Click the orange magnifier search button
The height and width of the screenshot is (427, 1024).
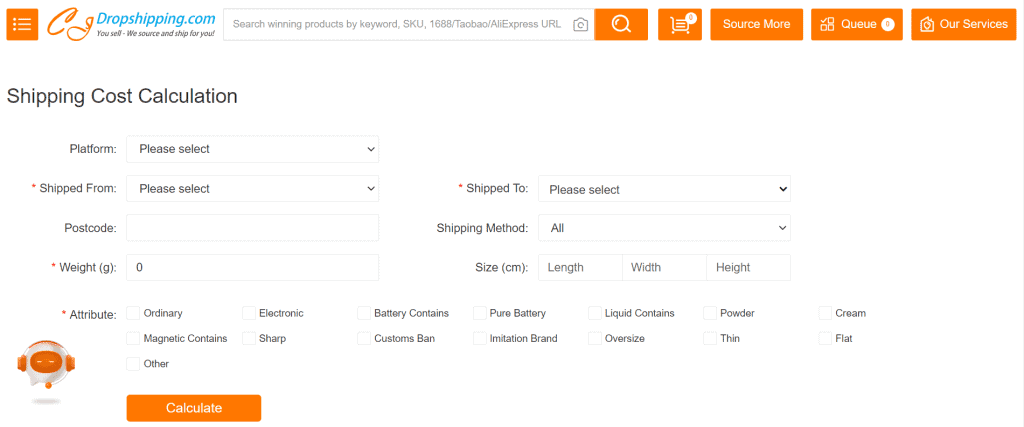pyautogui.click(x=621, y=24)
